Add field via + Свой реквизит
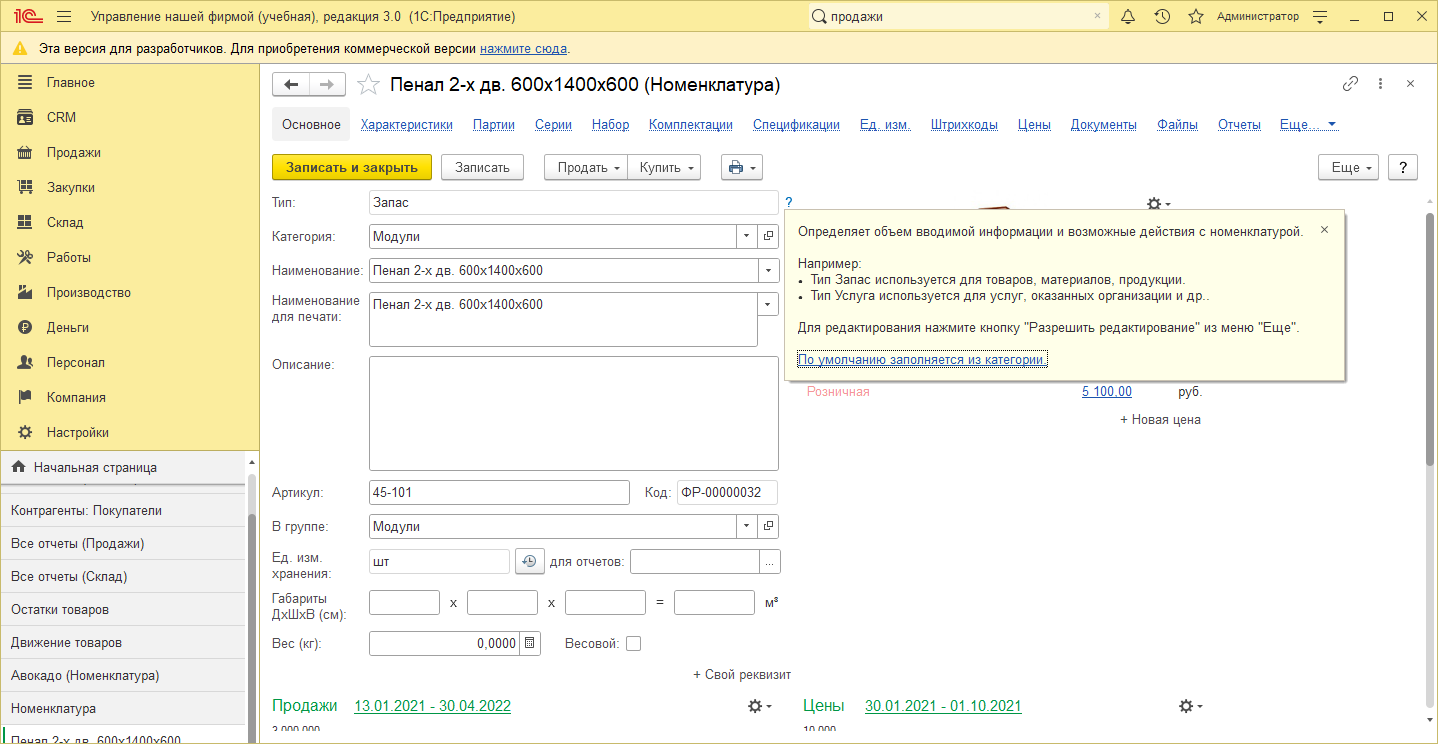 coord(742,675)
